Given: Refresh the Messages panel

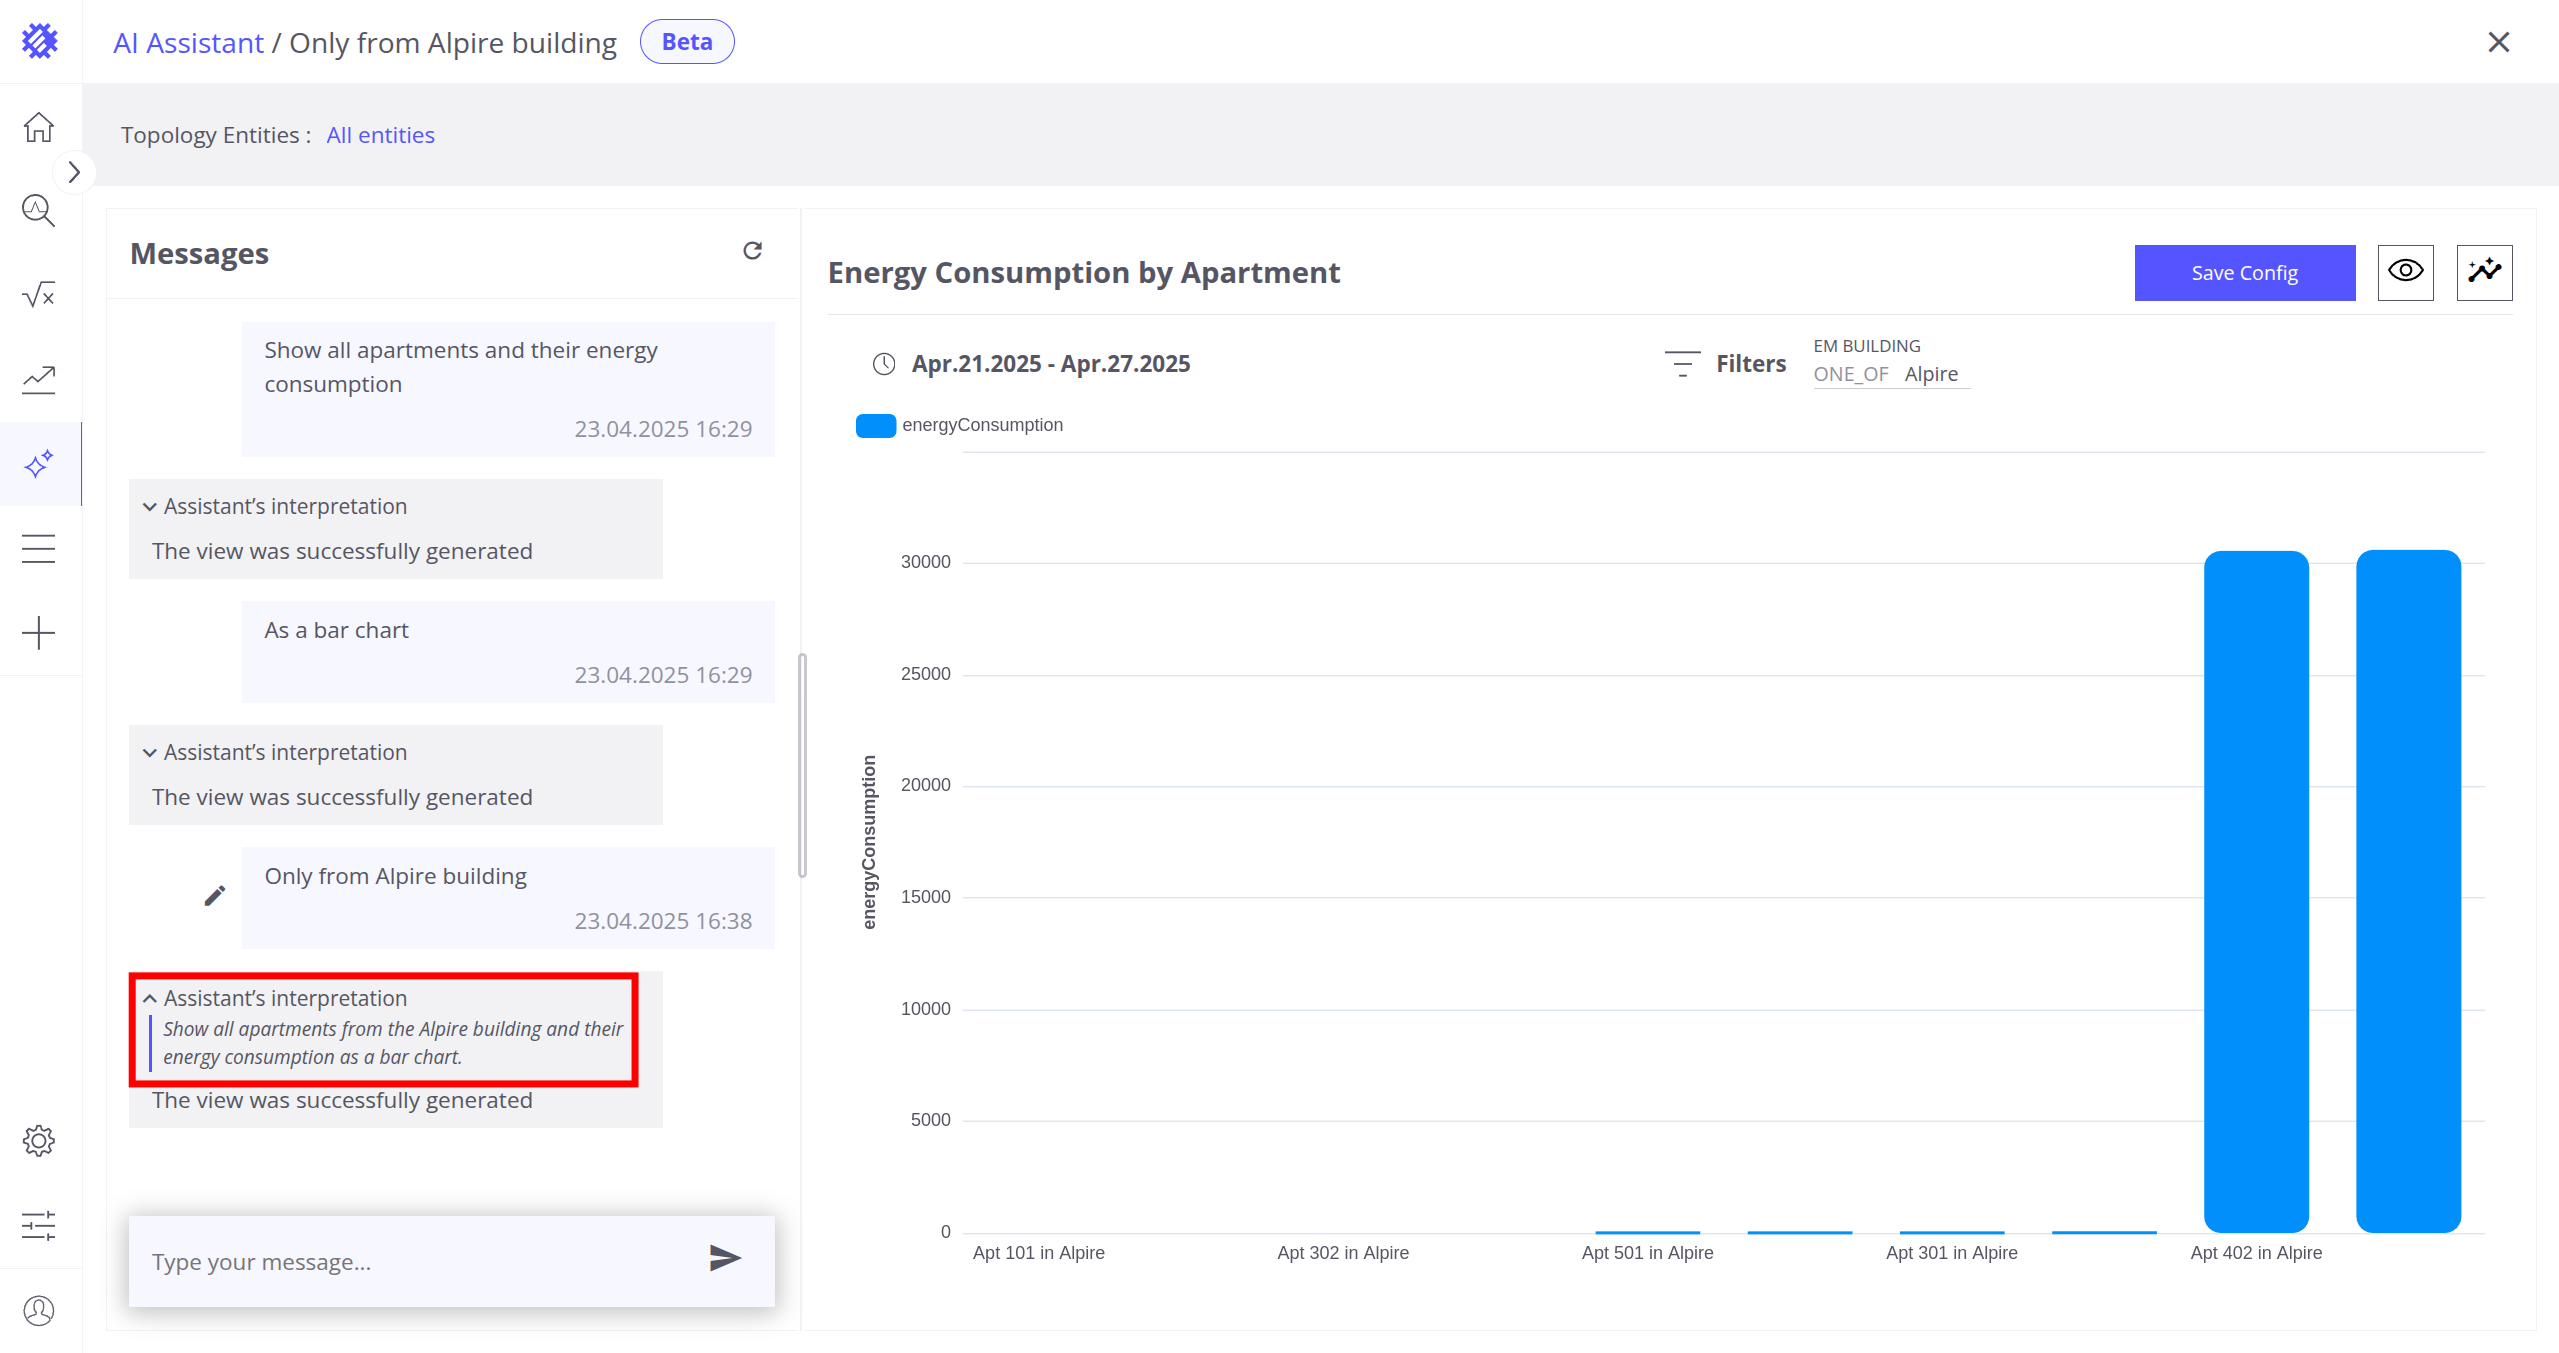Looking at the screenshot, I should [753, 251].
